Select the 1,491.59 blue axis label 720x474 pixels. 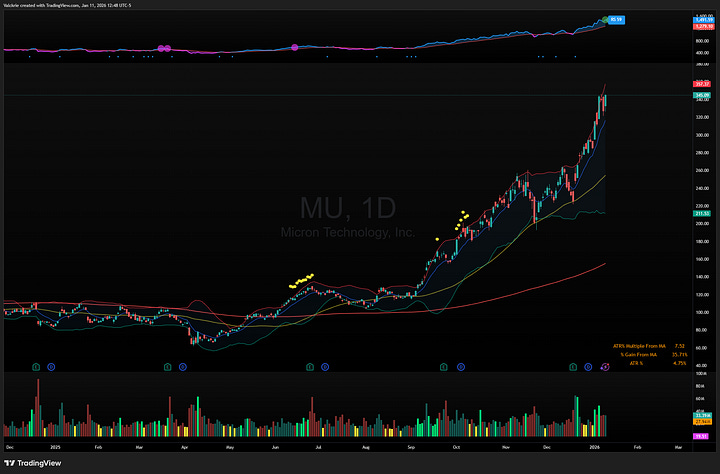(703, 20)
